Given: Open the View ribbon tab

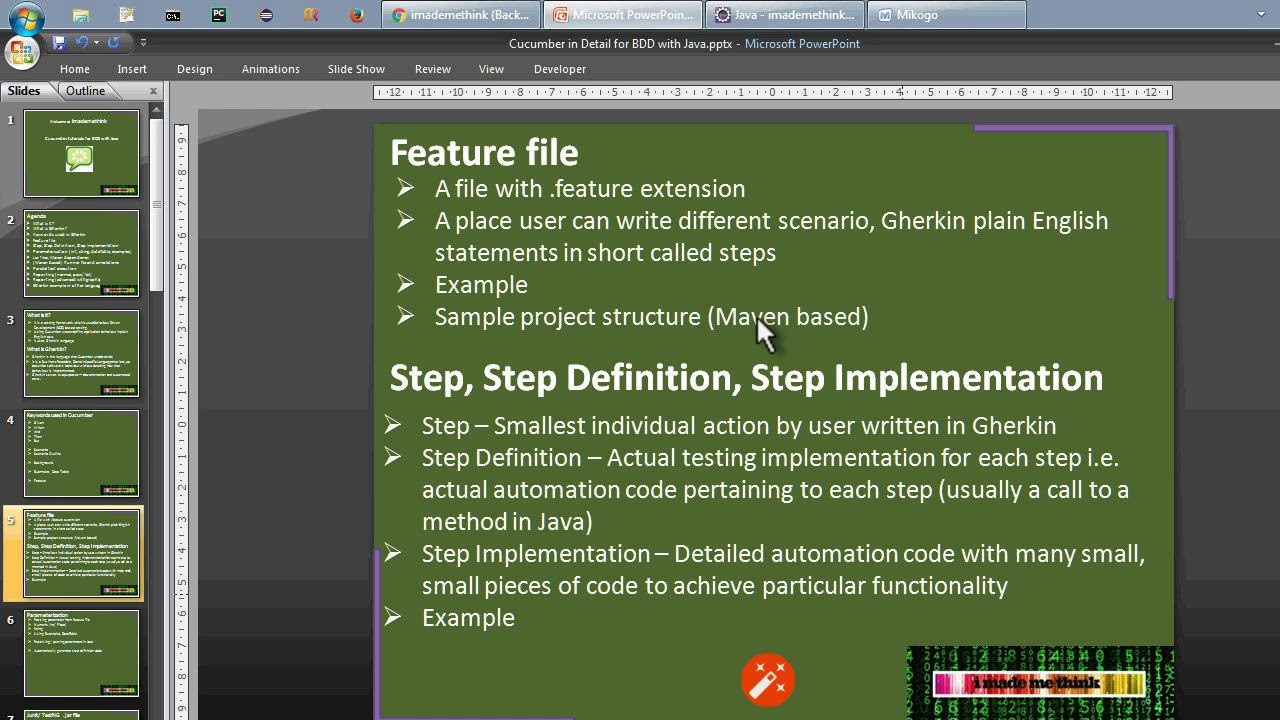Looking at the screenshot, I should tap(491, 69).
